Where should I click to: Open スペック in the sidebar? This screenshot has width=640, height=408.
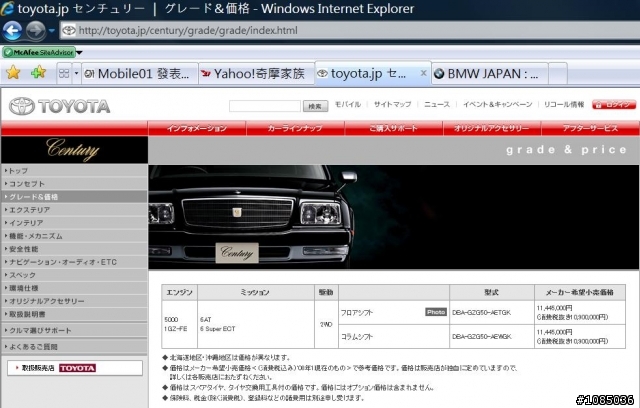[74, 275]
